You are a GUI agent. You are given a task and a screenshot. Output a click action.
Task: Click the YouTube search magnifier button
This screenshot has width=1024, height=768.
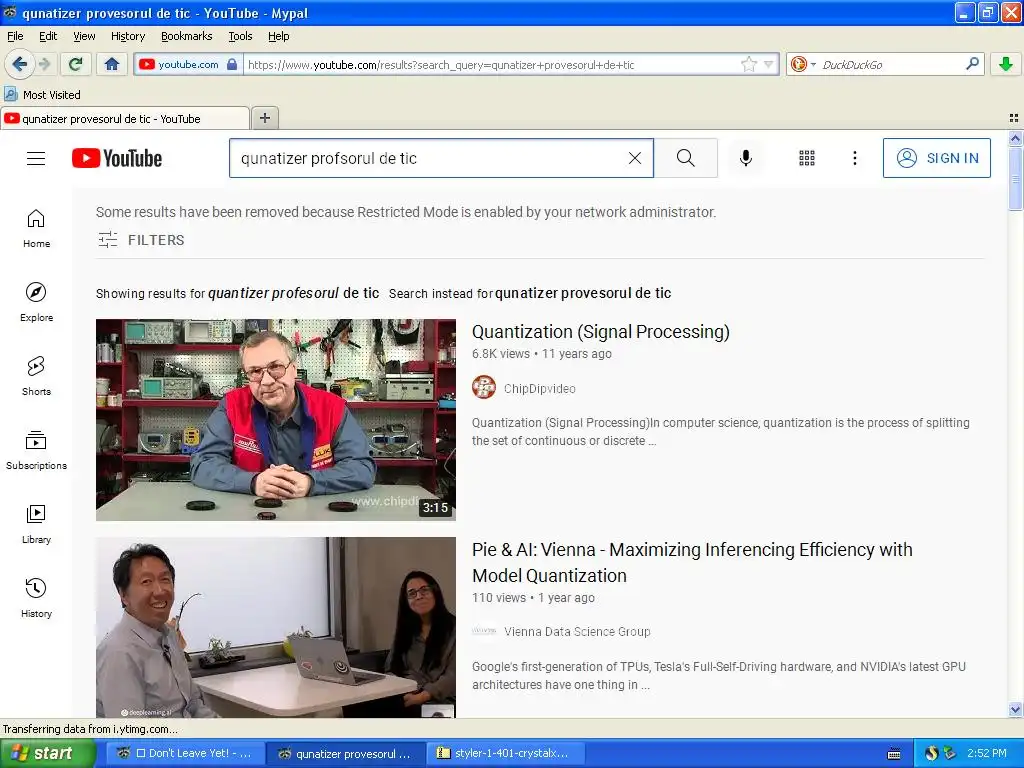point(686,158)
